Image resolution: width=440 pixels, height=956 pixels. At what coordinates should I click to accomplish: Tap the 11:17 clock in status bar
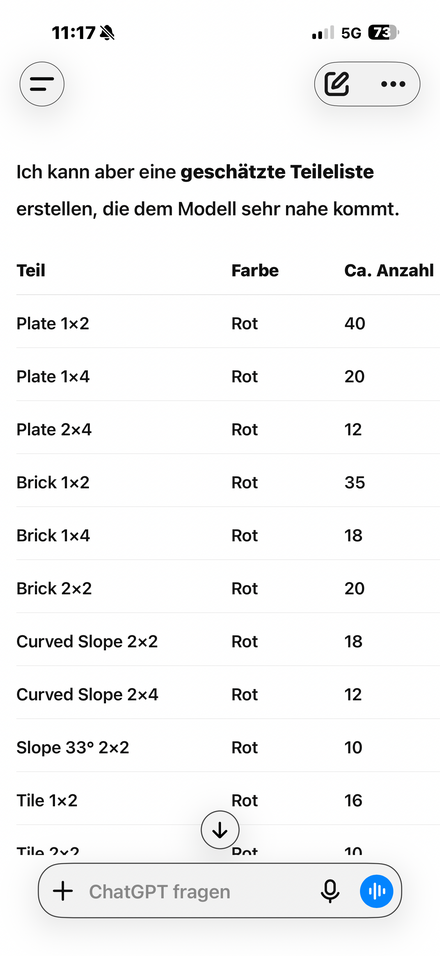pos(73,33)
